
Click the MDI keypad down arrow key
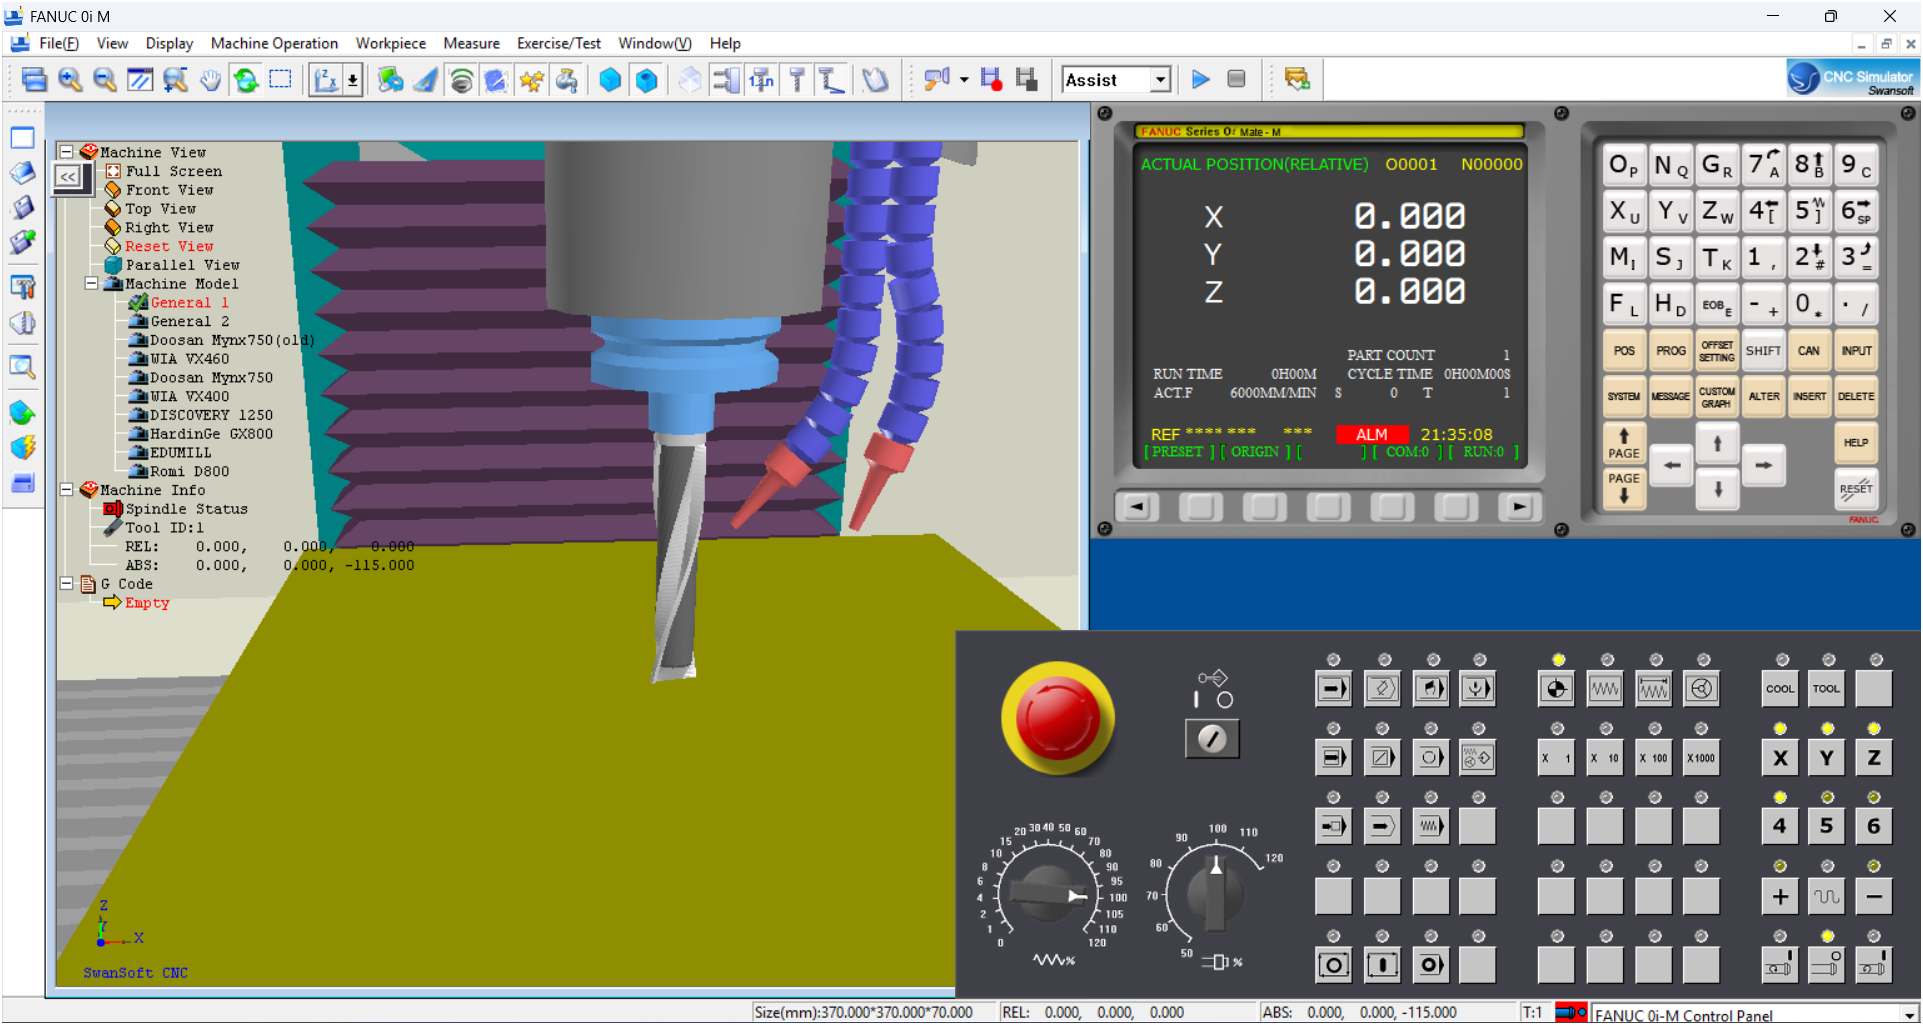1717,489
